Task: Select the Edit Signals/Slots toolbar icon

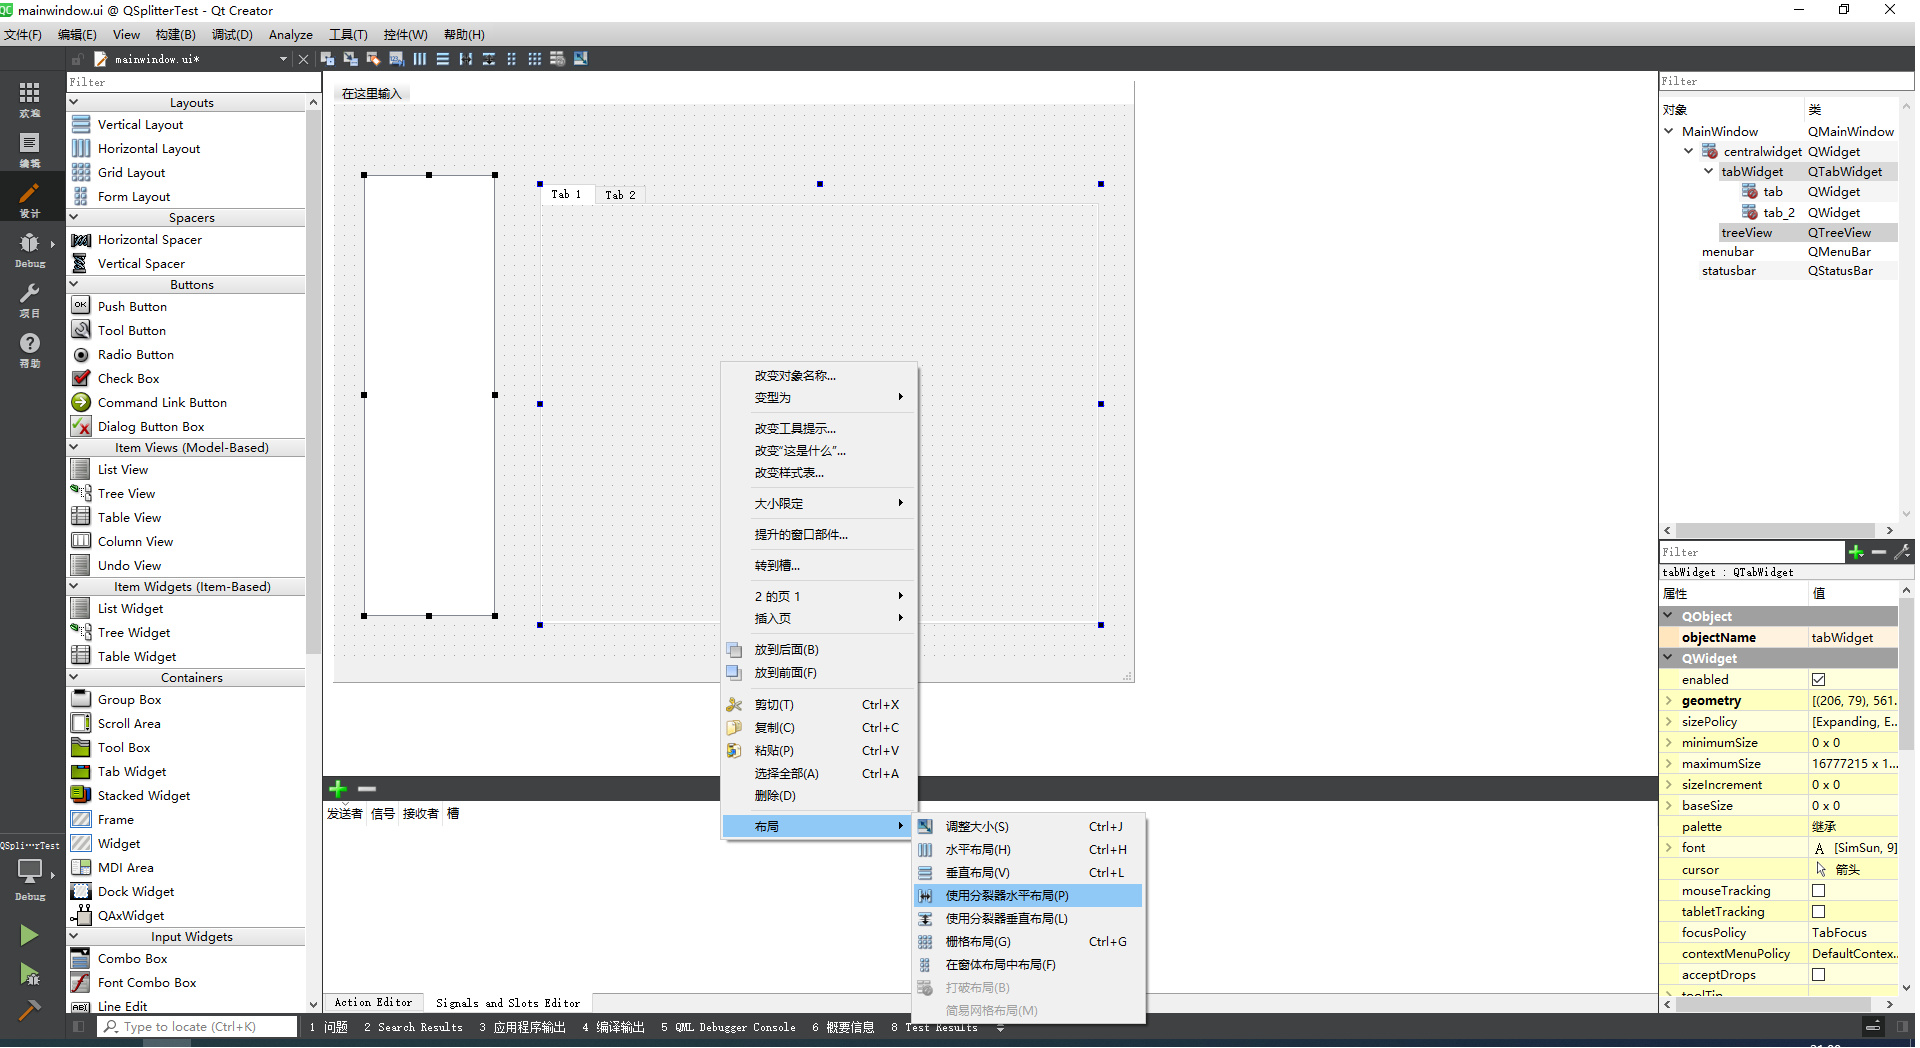Action: tap(350, 59)
